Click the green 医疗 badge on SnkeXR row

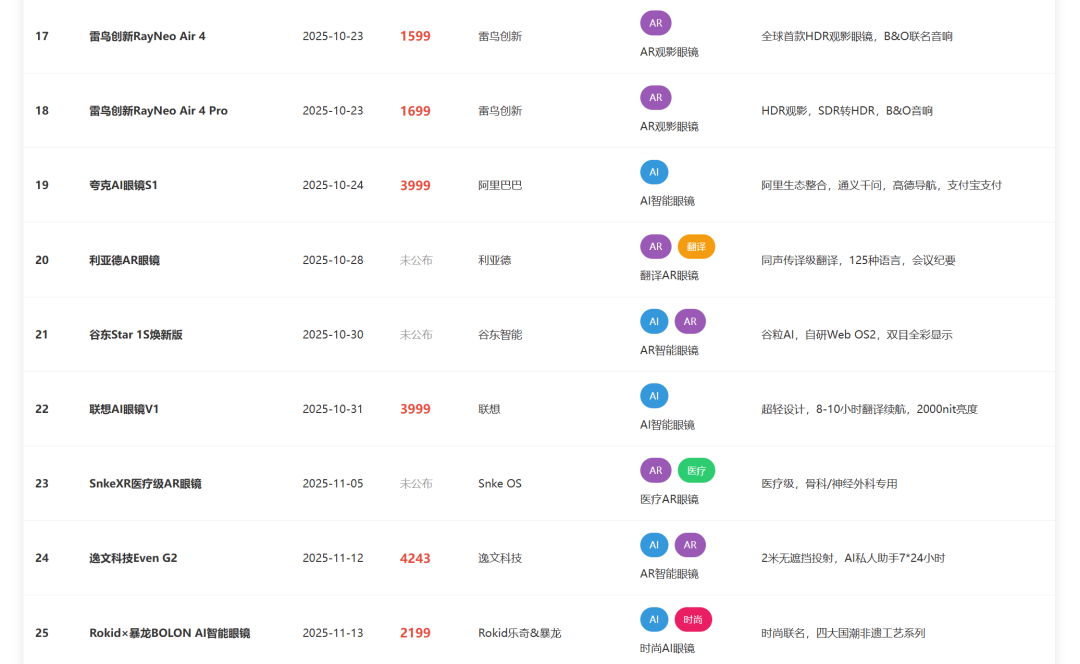point(696,470)
